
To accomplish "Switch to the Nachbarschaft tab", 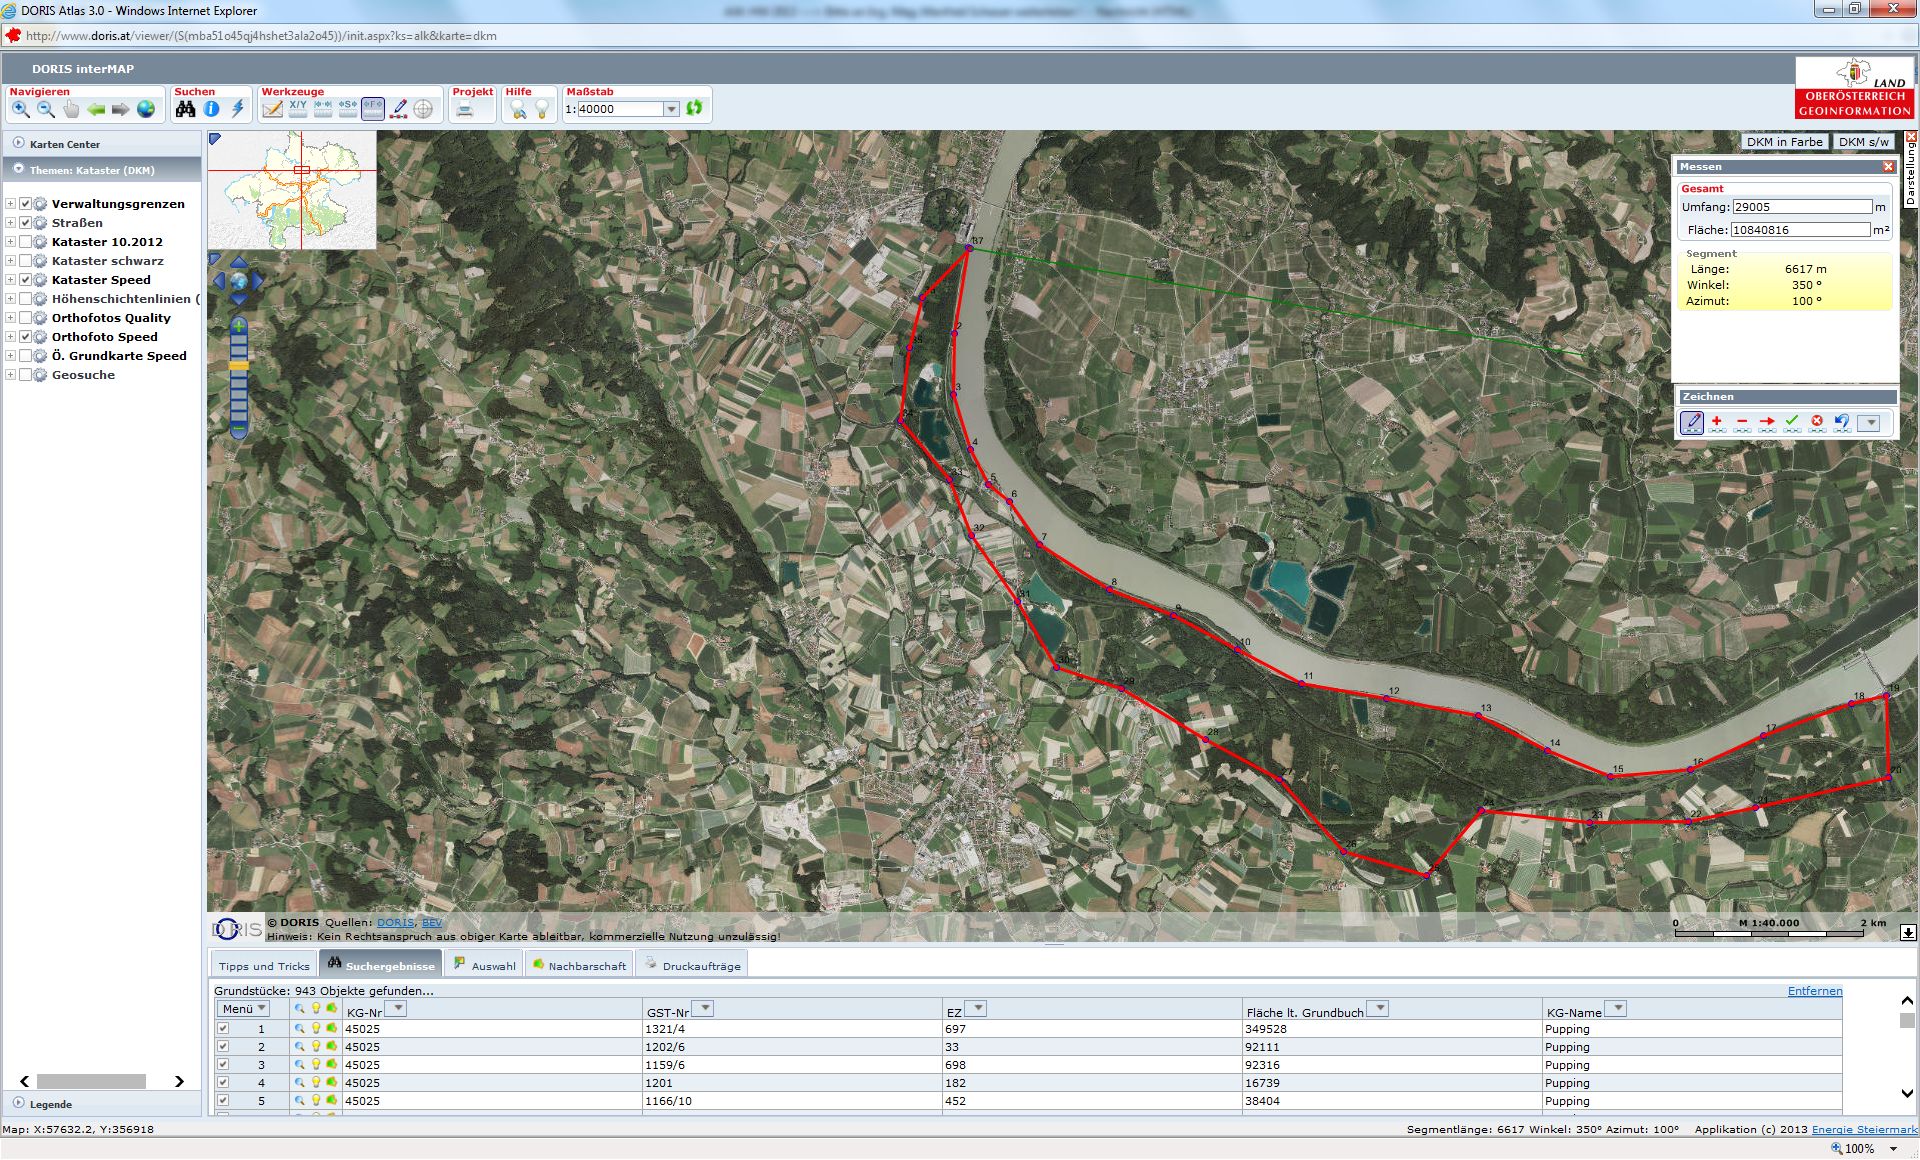I will [580, 965].
